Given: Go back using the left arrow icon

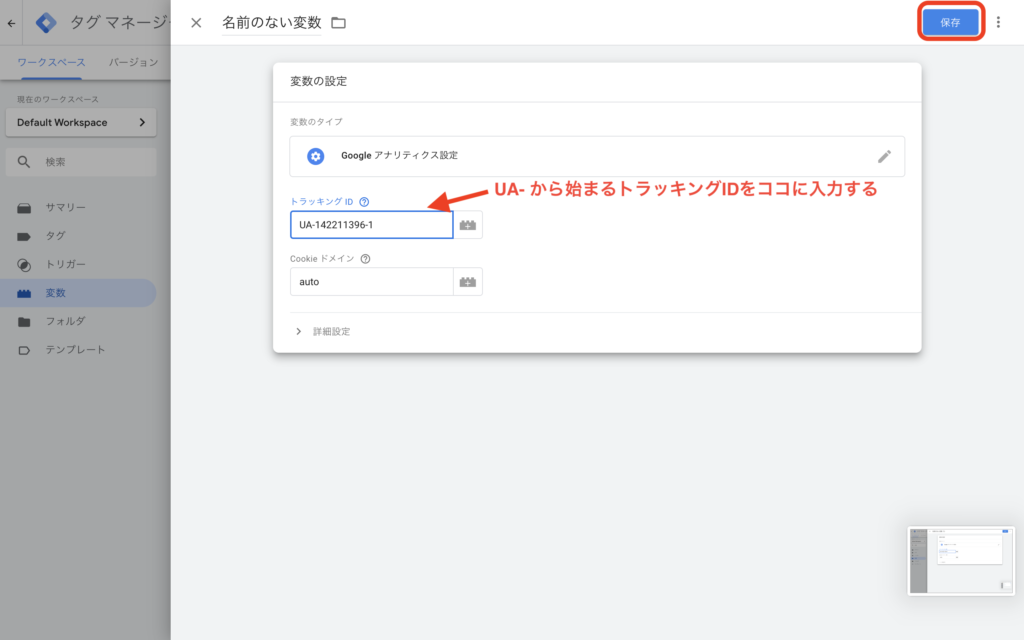Looking at the screenshot, I should tap(12, 23).
